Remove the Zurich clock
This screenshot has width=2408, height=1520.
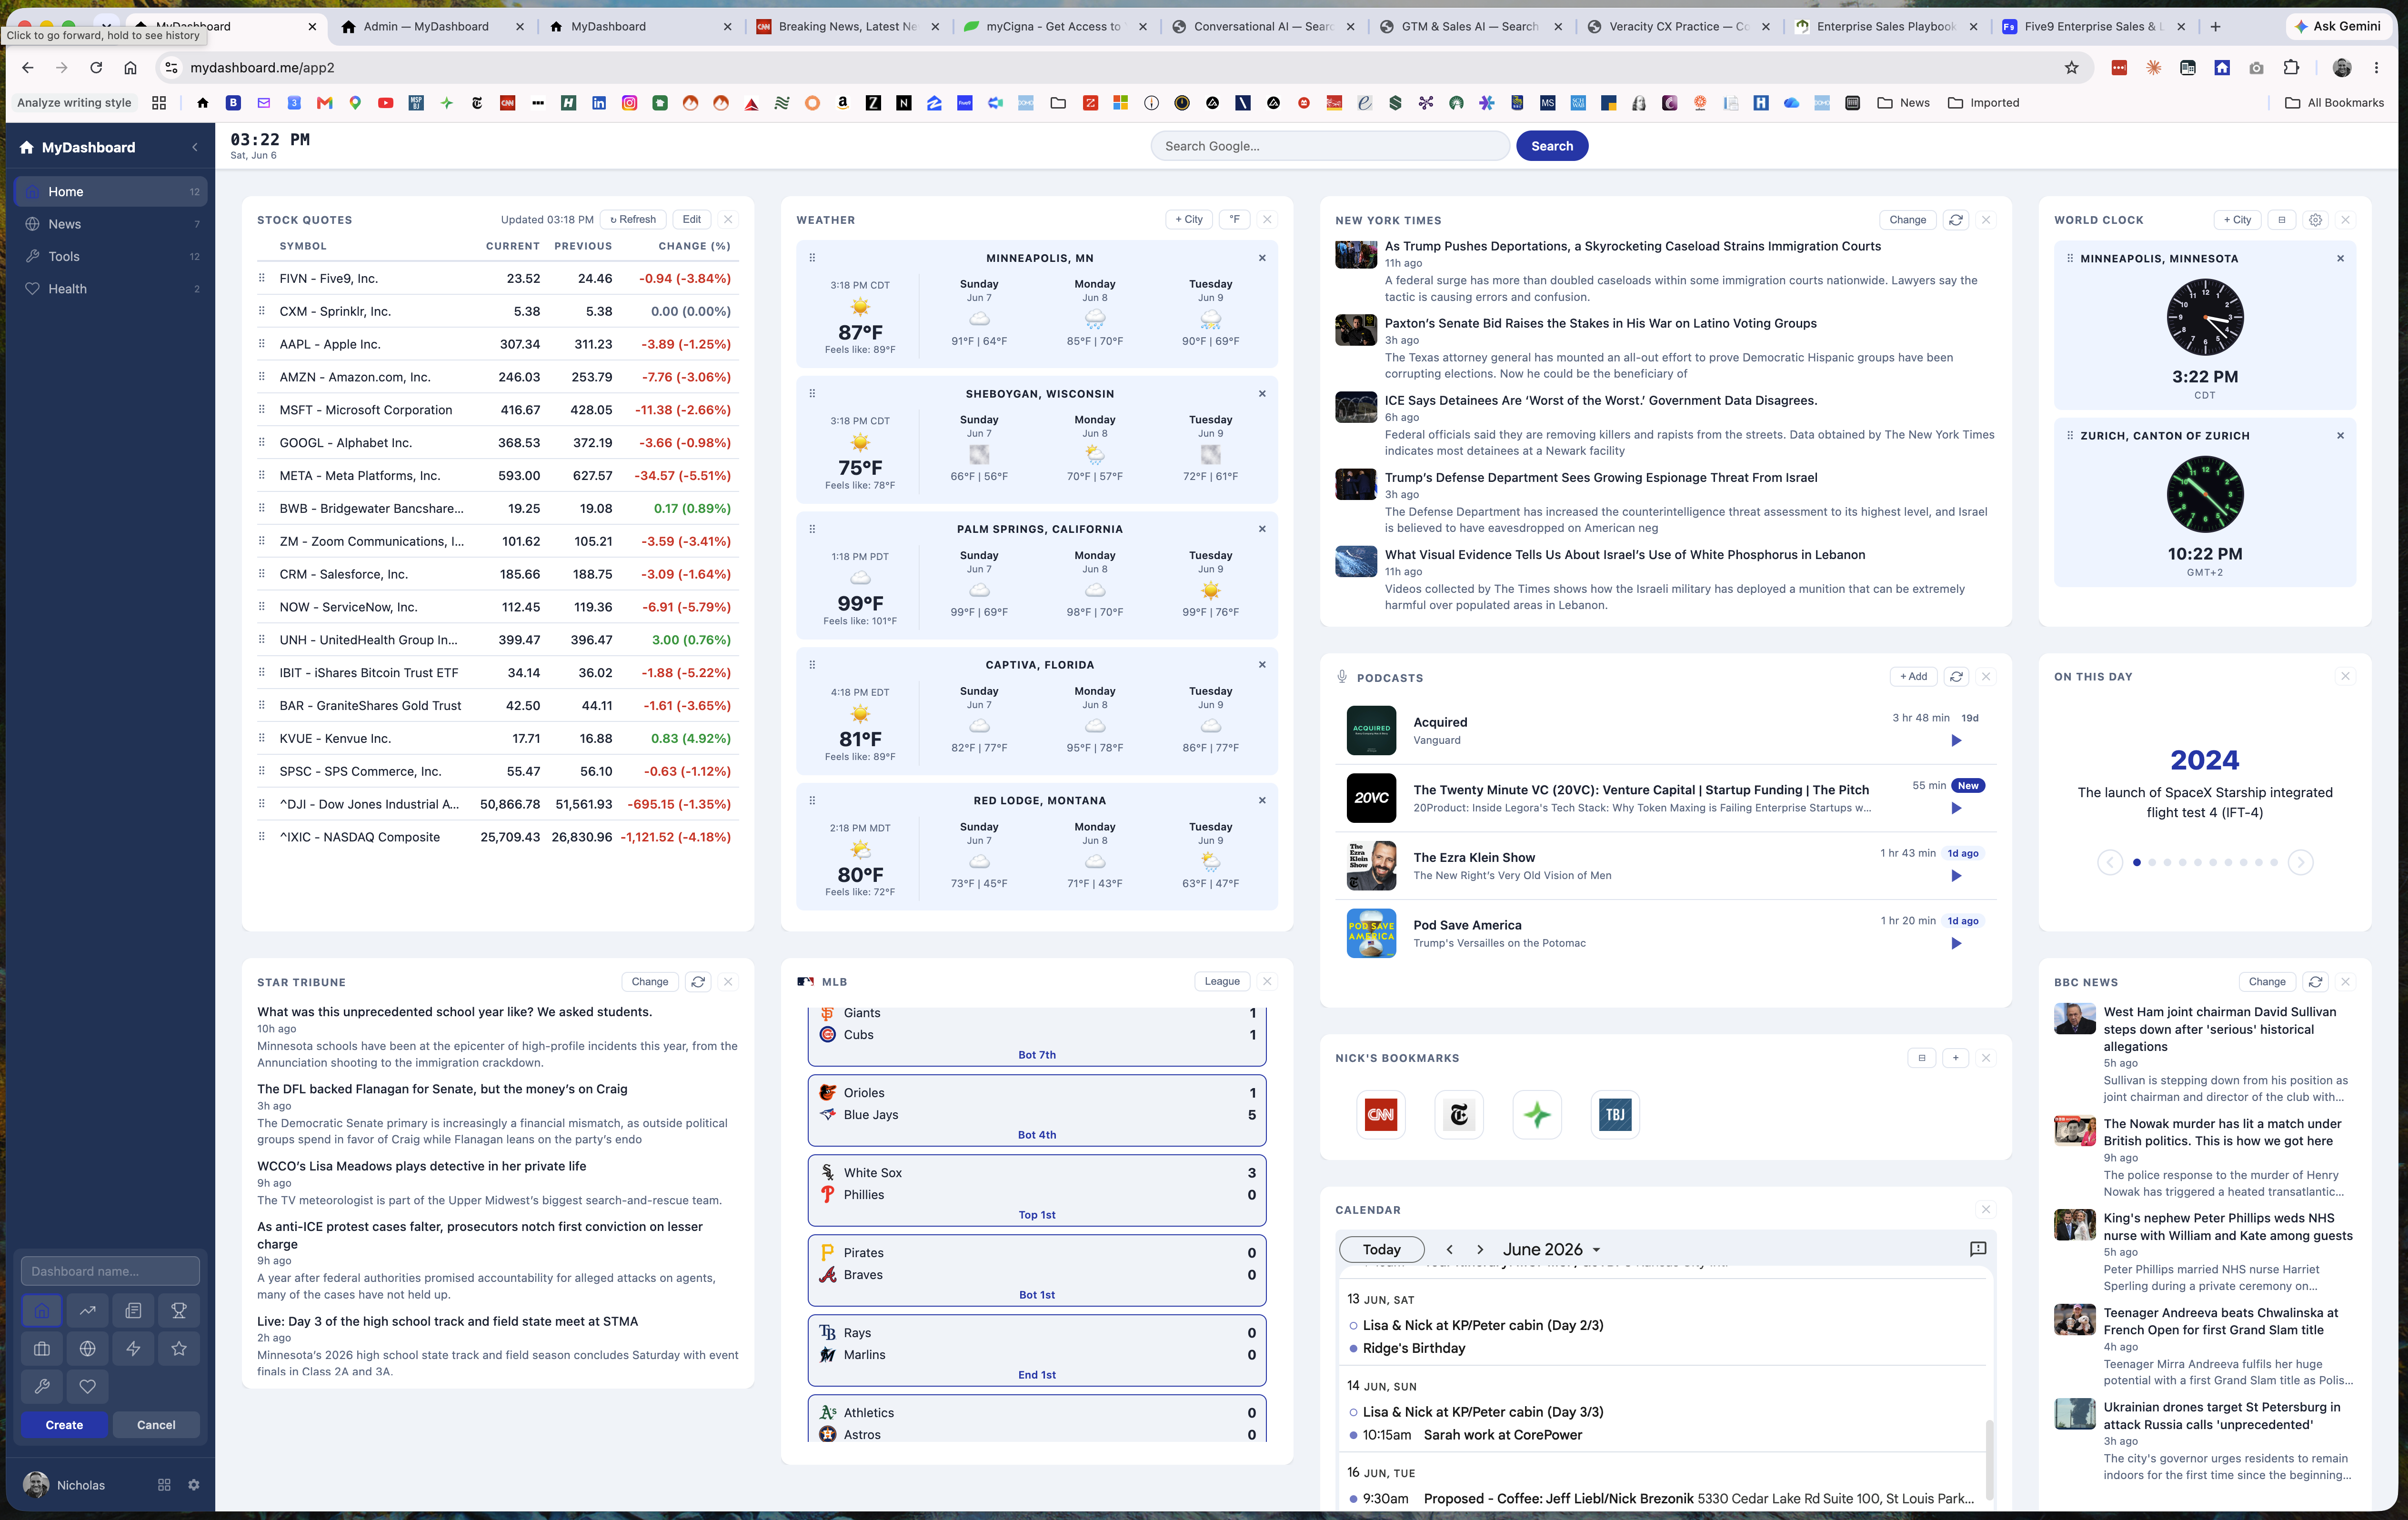[x=2340, y=436]
